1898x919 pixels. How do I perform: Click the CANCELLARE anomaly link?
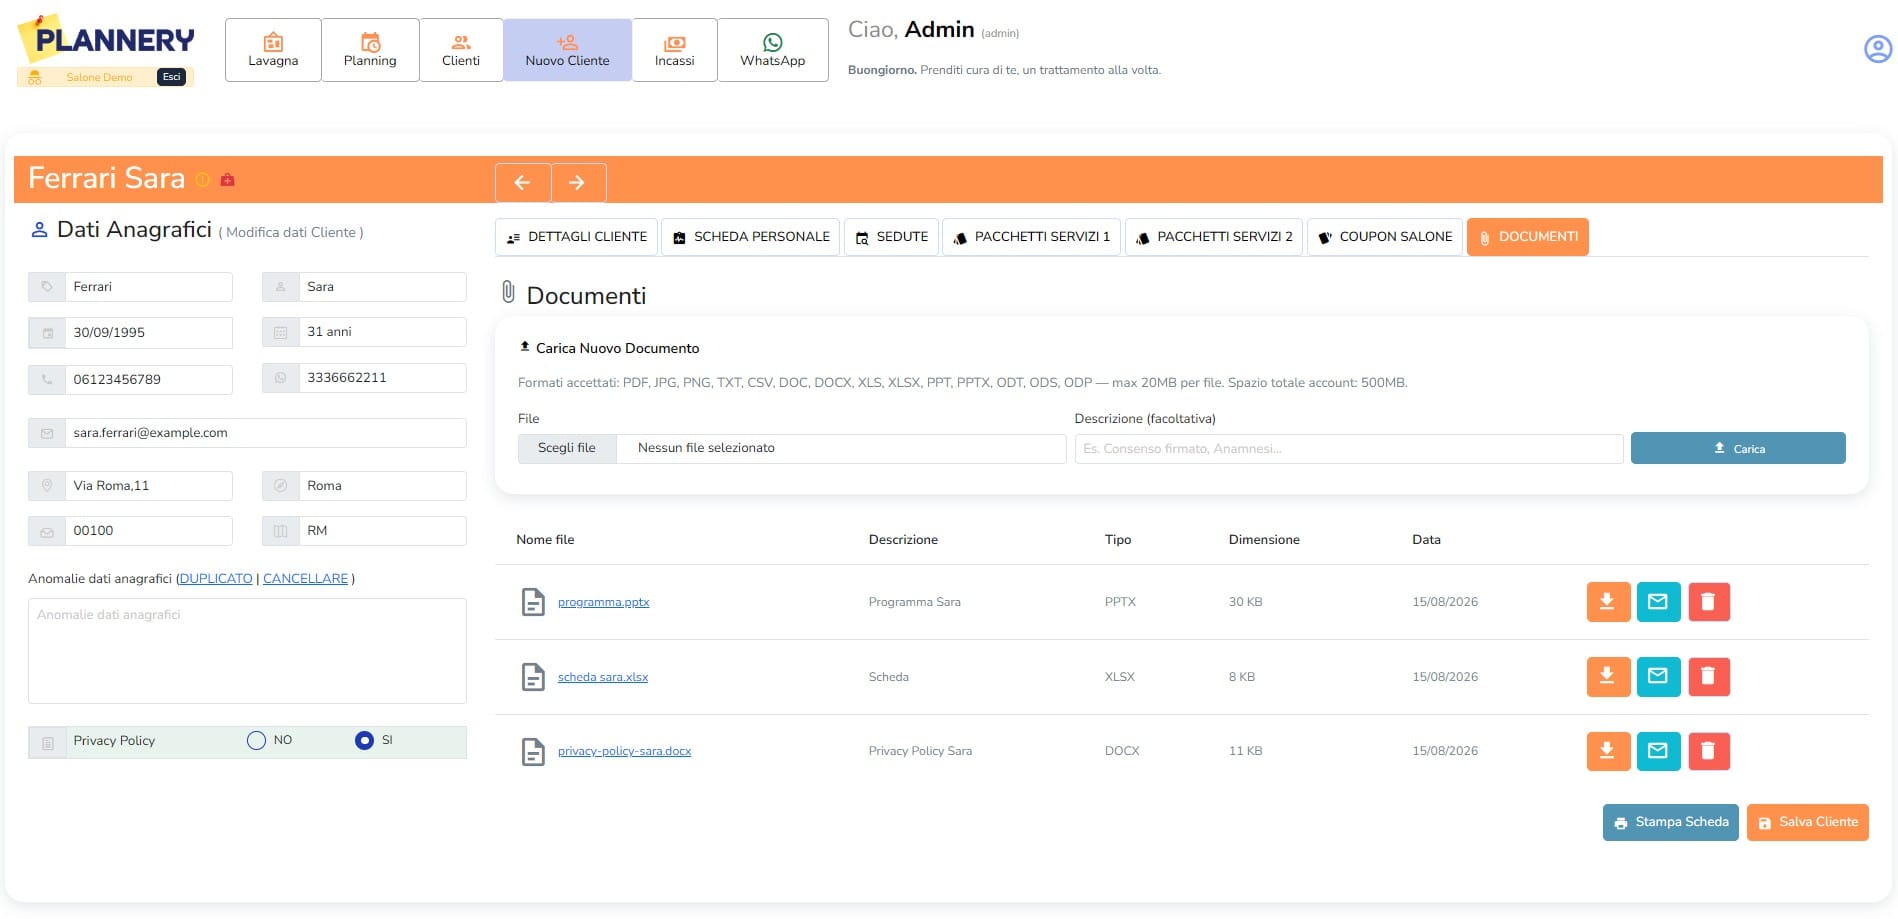(305, 579)
